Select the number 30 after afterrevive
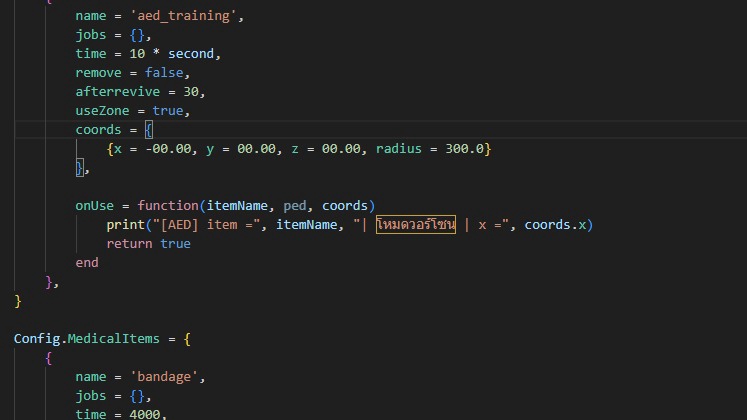The height and width of the screenshot is (420, 747). tap(190, 92)
